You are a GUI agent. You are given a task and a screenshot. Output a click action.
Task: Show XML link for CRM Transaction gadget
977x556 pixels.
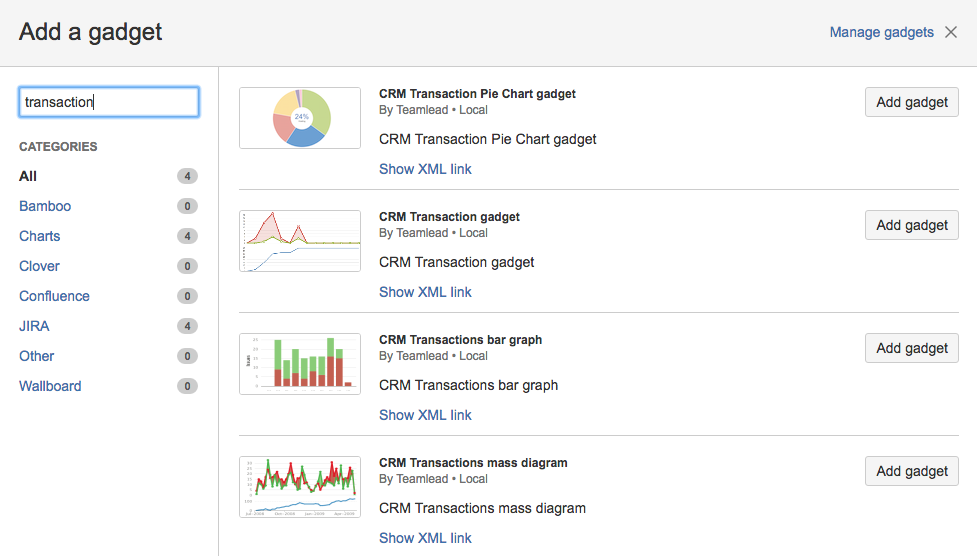pyautogui.click(x=425, y=292)
